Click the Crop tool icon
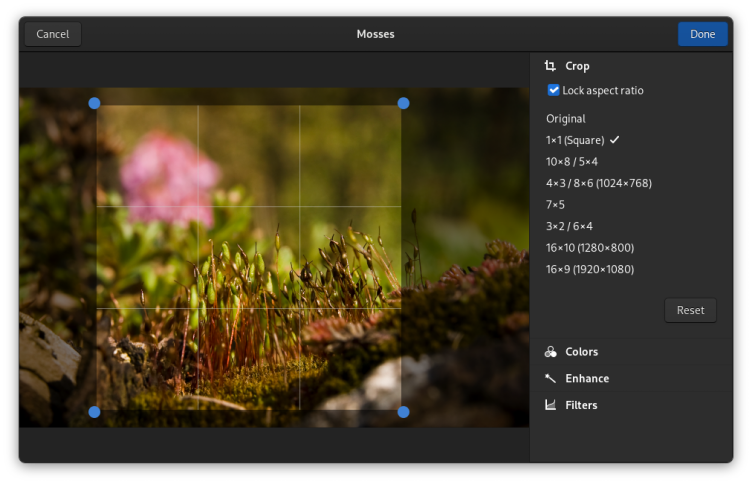This screenshot has width=752, height=484. click(x=550, y=66)
